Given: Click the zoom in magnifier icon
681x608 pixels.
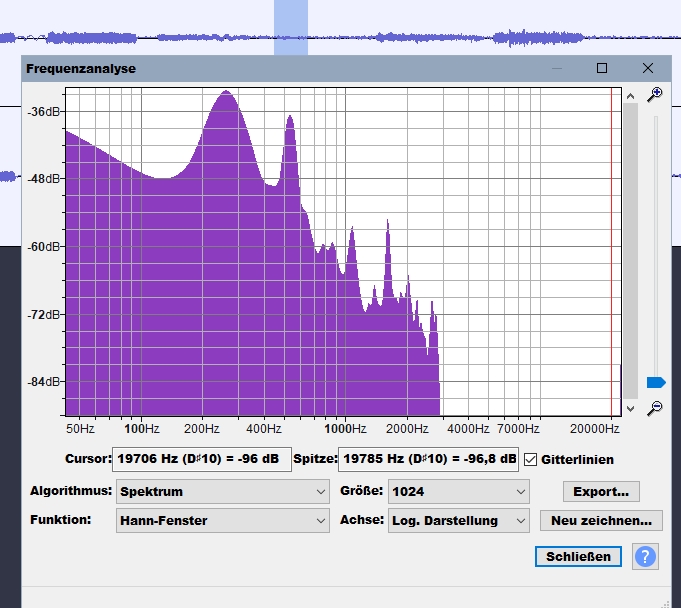Looking at the screenshot, I should [655, 94].
